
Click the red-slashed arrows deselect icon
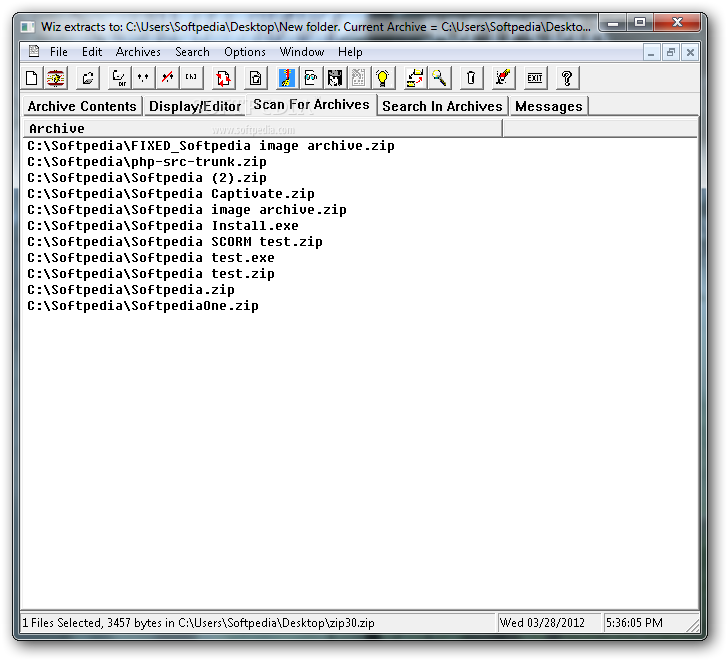[x=167, y=78]
